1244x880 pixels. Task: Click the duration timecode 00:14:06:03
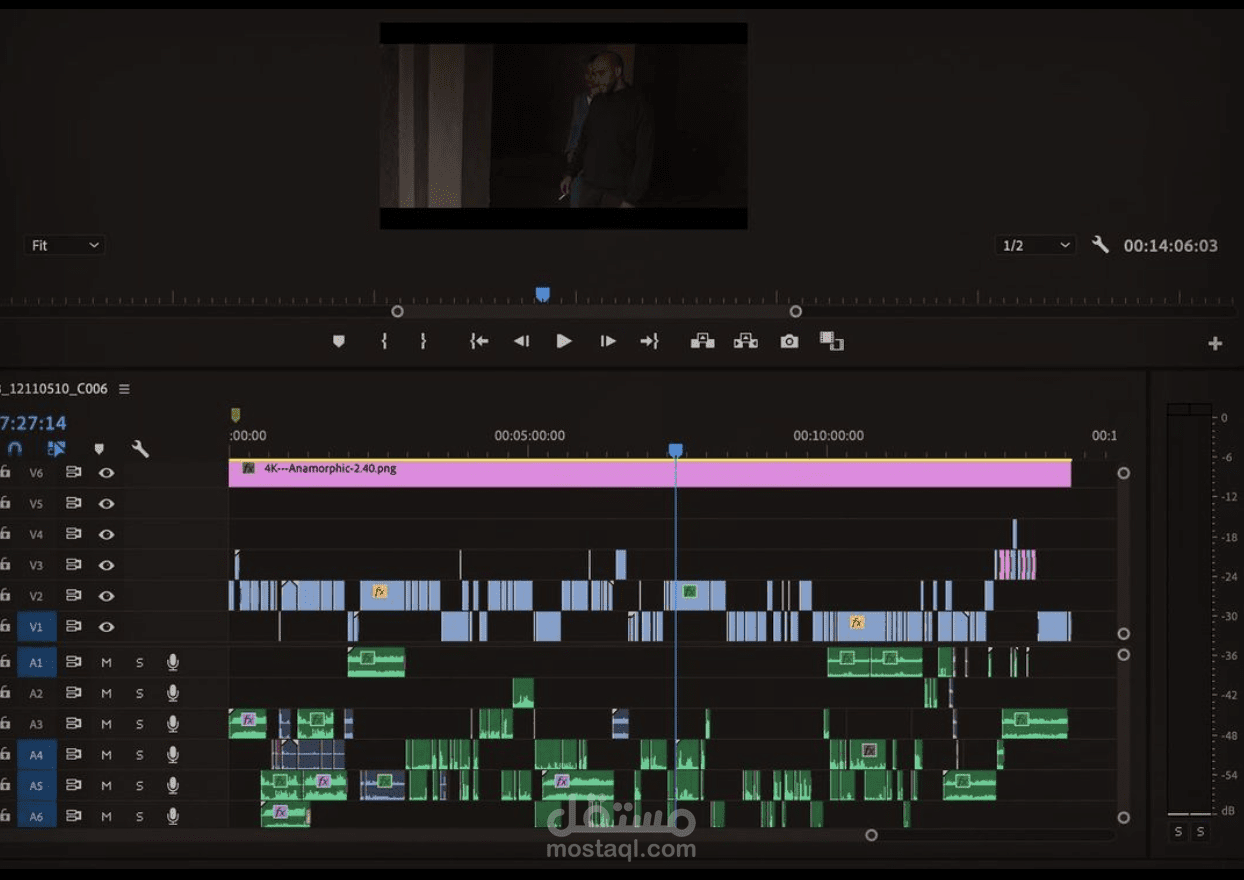click(1170, 245)
